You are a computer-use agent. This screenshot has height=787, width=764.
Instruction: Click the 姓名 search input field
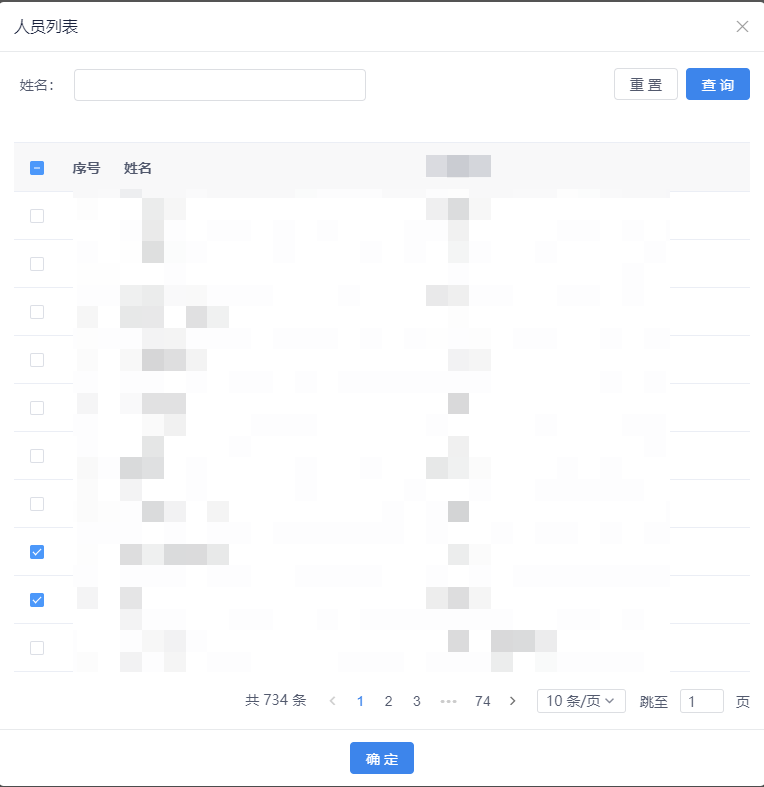coord(220,85)
